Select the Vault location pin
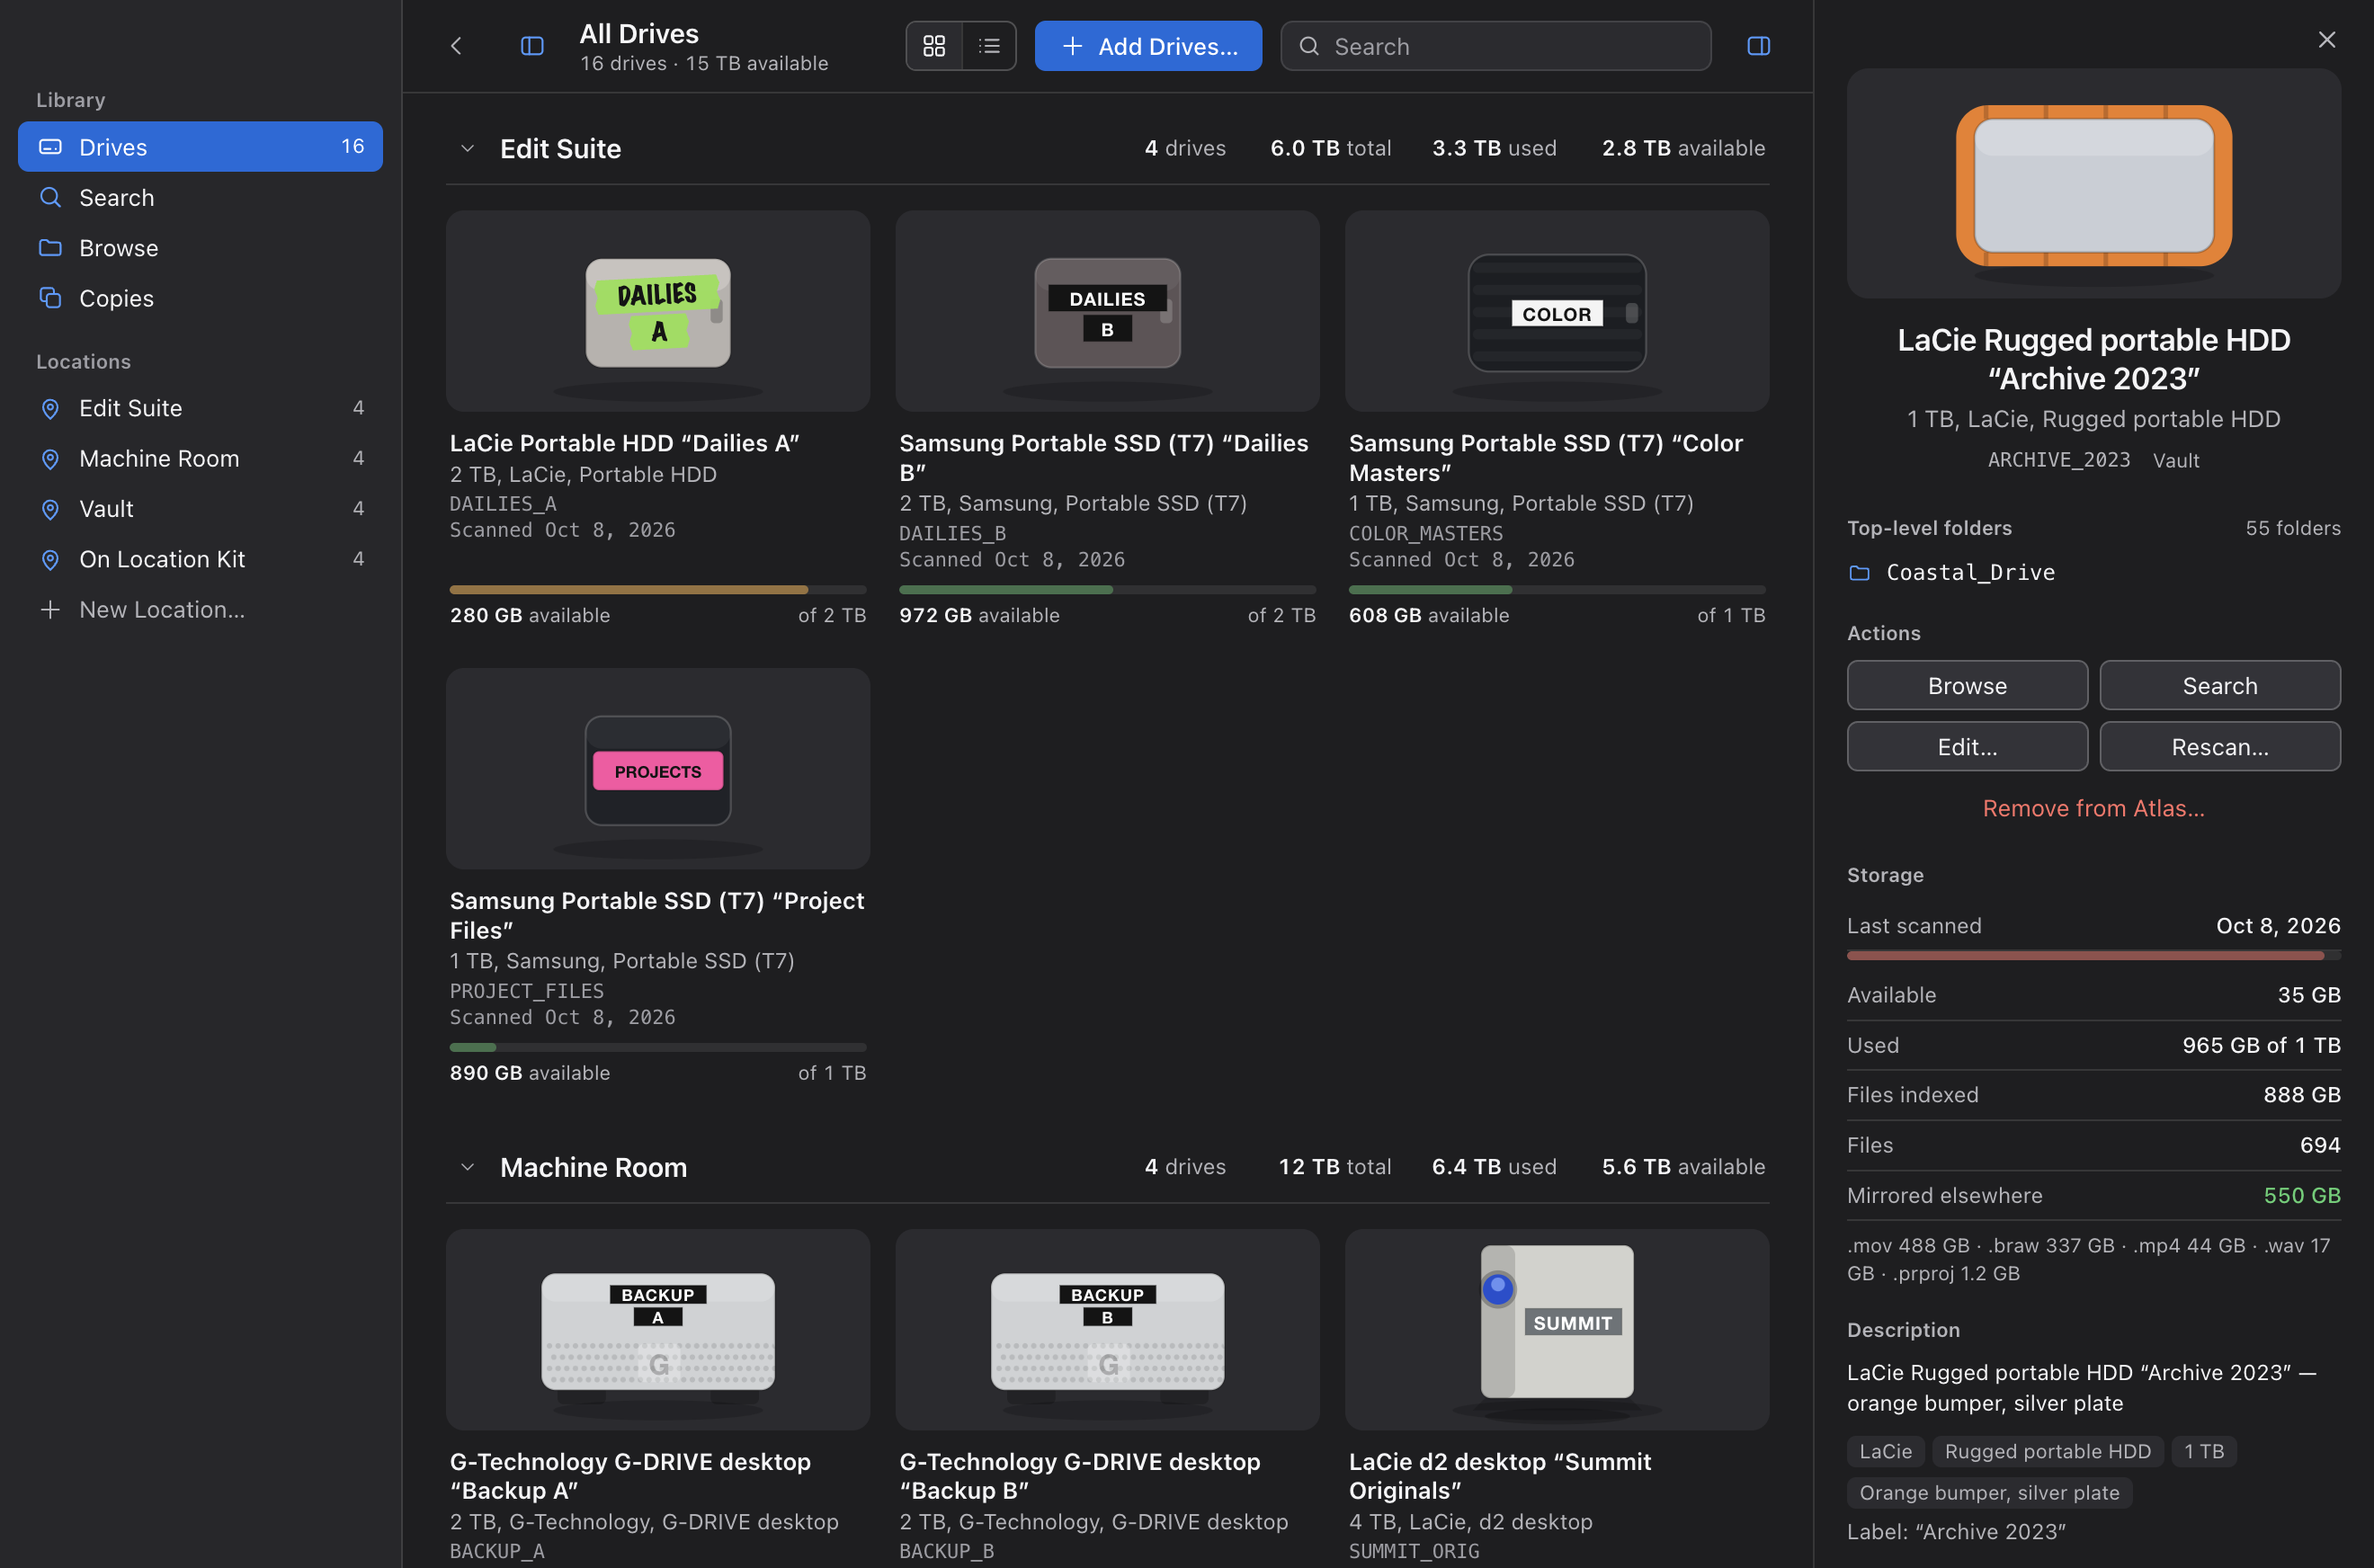This screenshot has width=2374, height=1568. pos(50,509)
